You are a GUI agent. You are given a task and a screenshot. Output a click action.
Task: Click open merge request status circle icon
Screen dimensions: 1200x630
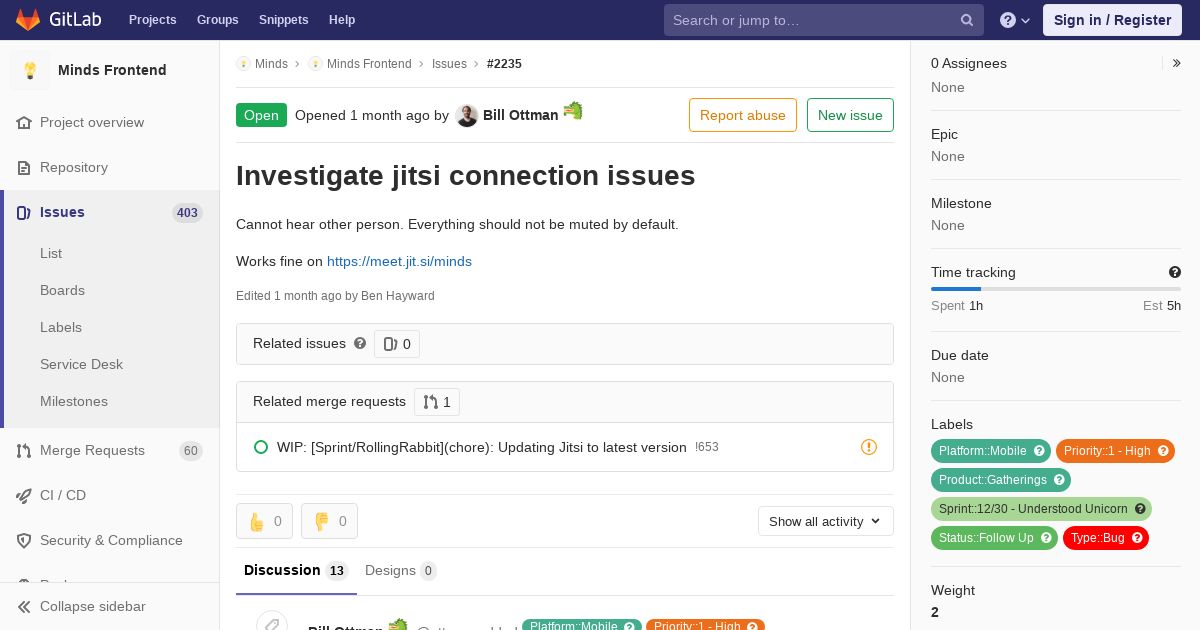(x=261, y=447)
